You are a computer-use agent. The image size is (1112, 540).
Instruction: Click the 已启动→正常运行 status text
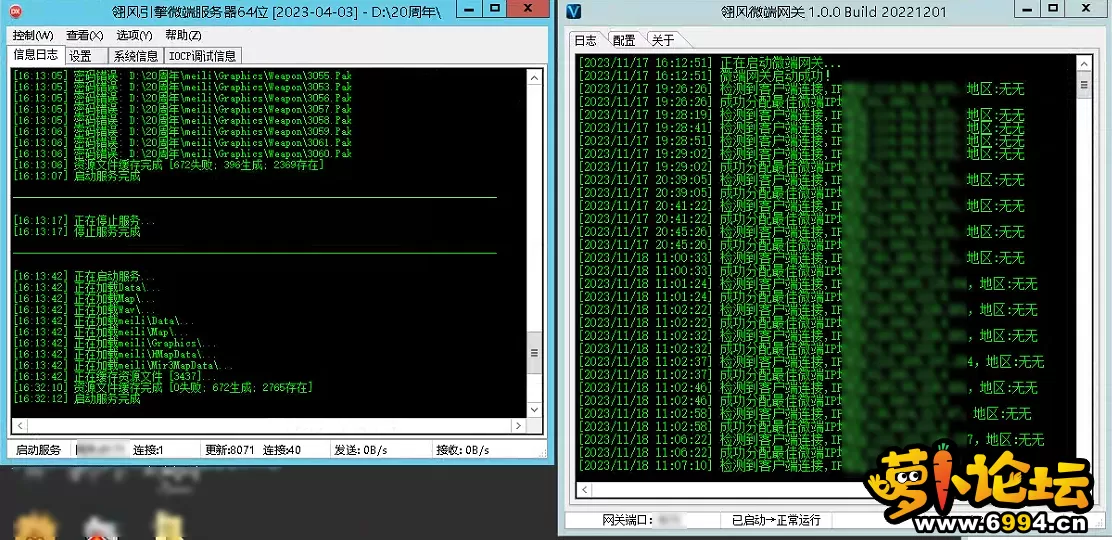click(776, 520)
